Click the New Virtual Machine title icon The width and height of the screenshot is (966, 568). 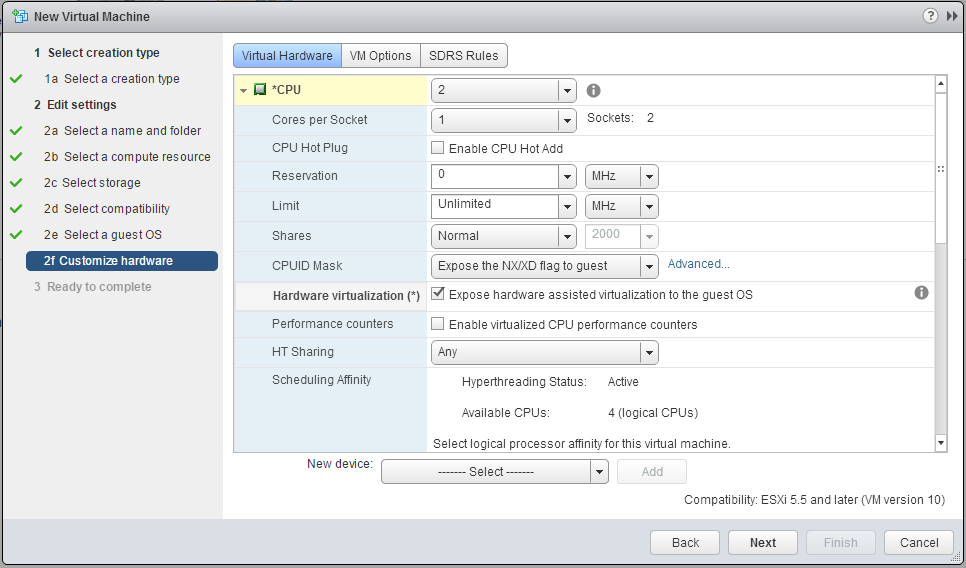coord(20,16)
